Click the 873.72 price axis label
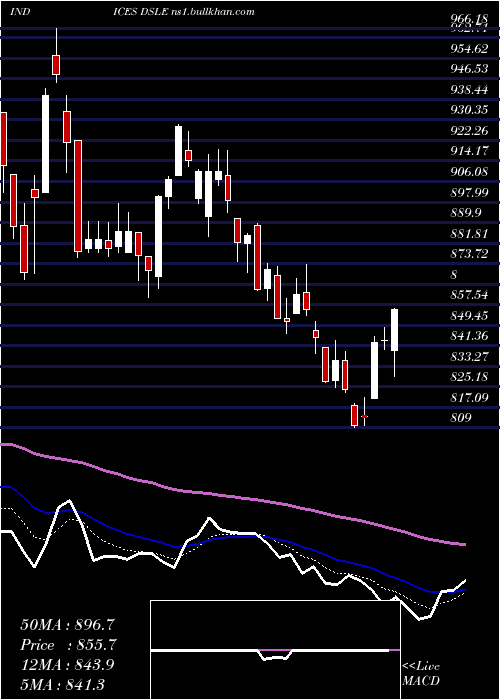Screen dimensions: 500x700 469,254
